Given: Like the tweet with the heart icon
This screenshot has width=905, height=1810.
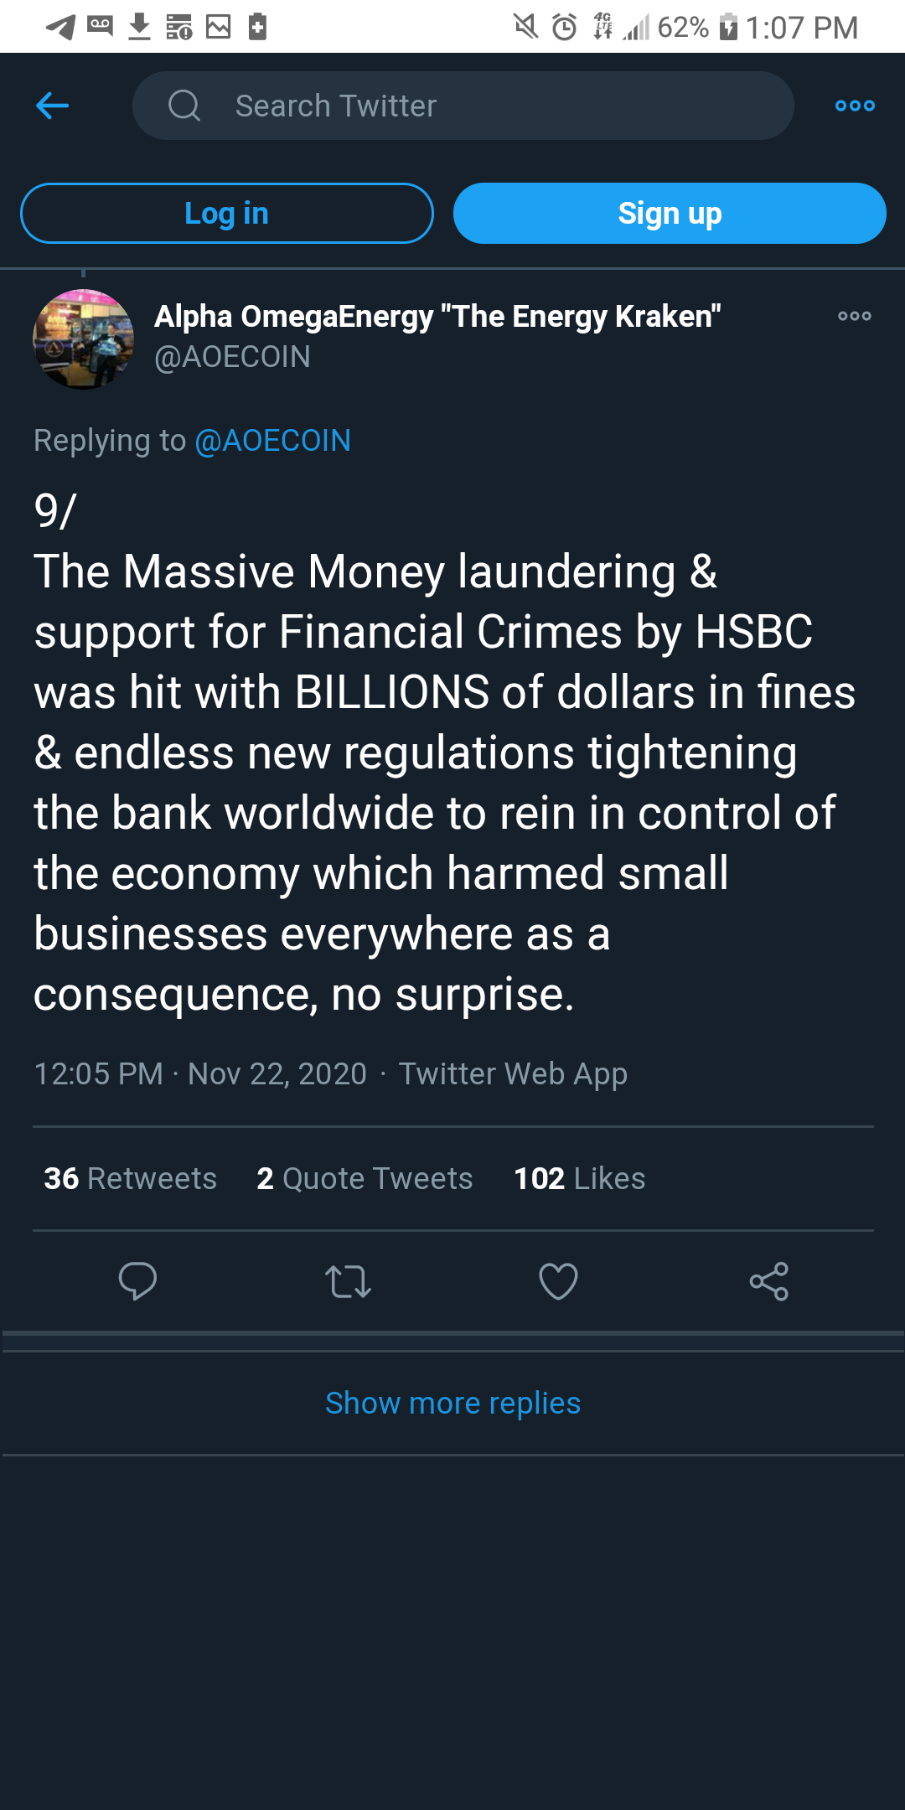Looking at the screenshot, I should tap(558, 1281).
